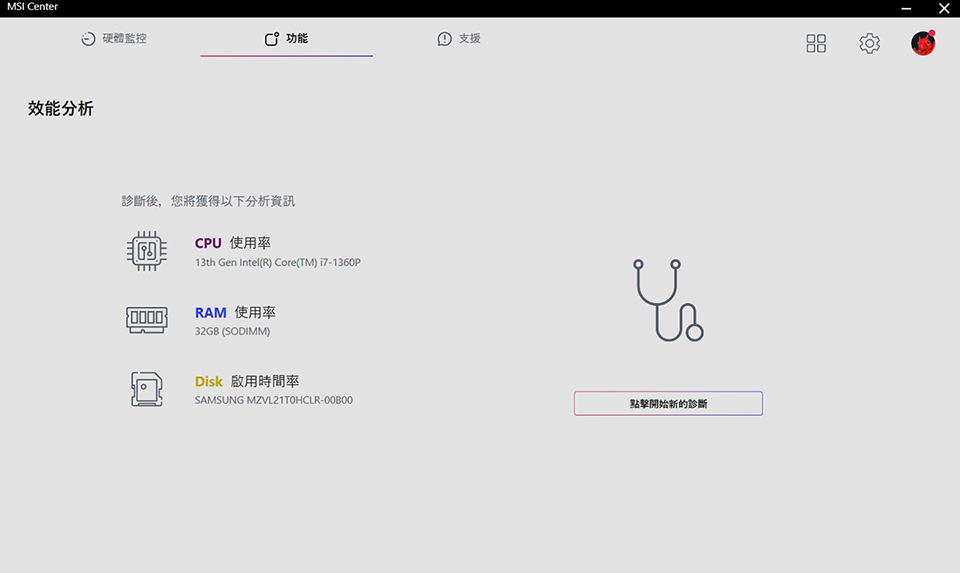Viewport: 960px width, 573px height.
Task: Open the red dragon user avatar
Action: pyautogui.click(x=923, y=43)
